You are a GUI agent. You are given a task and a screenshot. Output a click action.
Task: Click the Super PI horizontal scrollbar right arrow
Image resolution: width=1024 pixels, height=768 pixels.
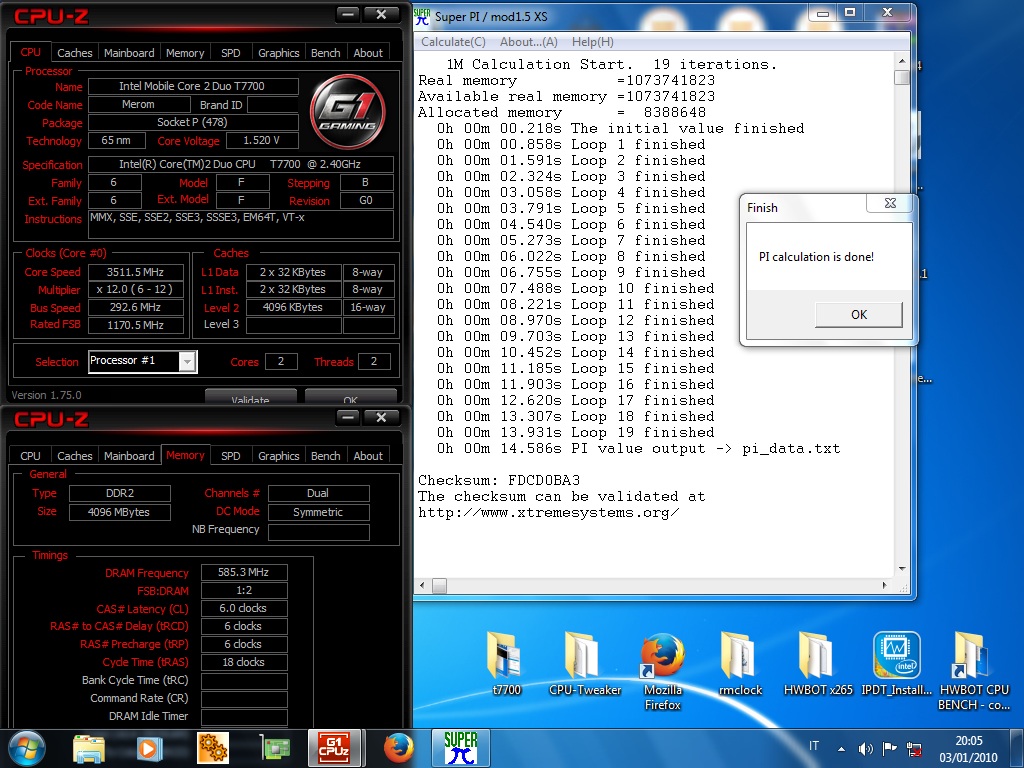coord(885,586)
